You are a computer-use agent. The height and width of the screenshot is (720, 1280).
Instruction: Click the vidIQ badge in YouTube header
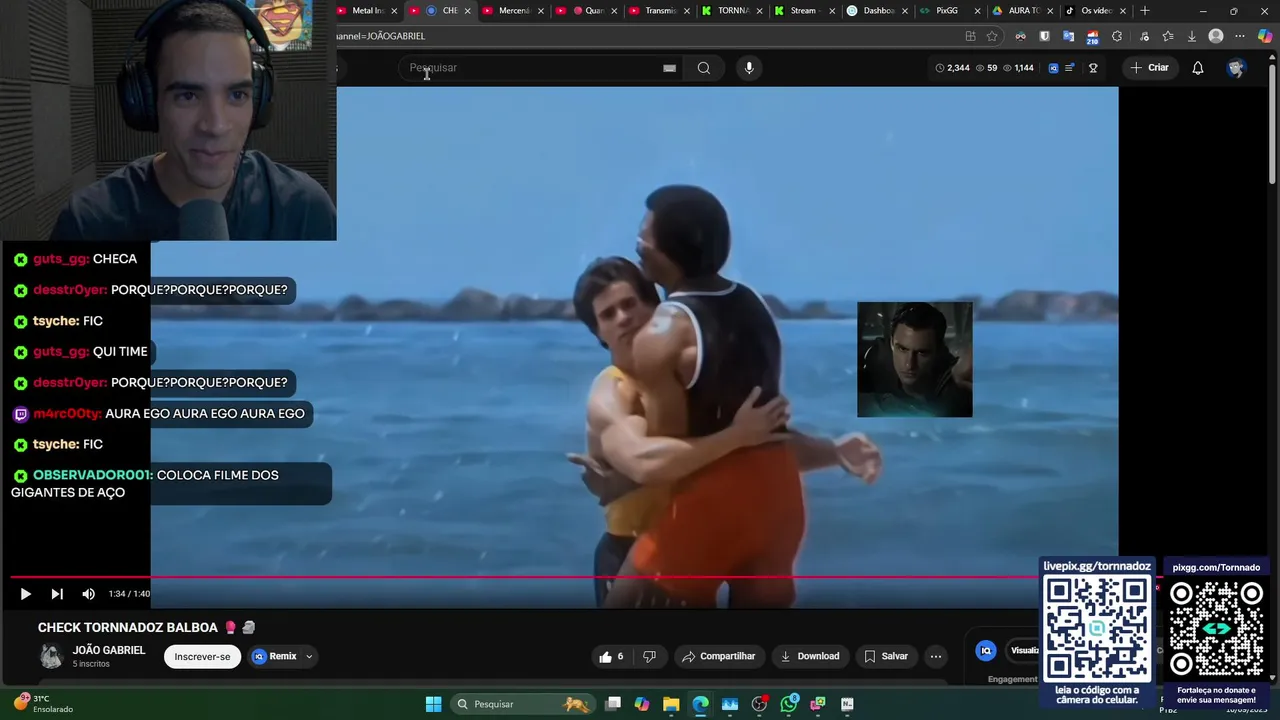pos(1053,68)
